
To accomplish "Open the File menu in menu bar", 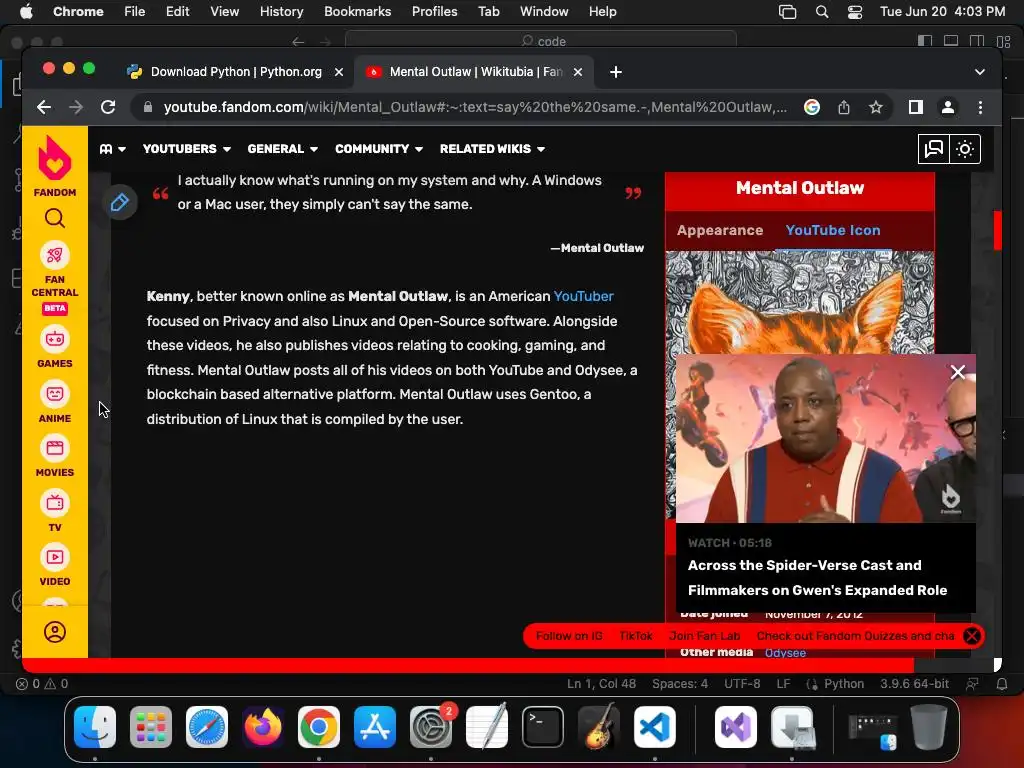I will pos(135,11).
